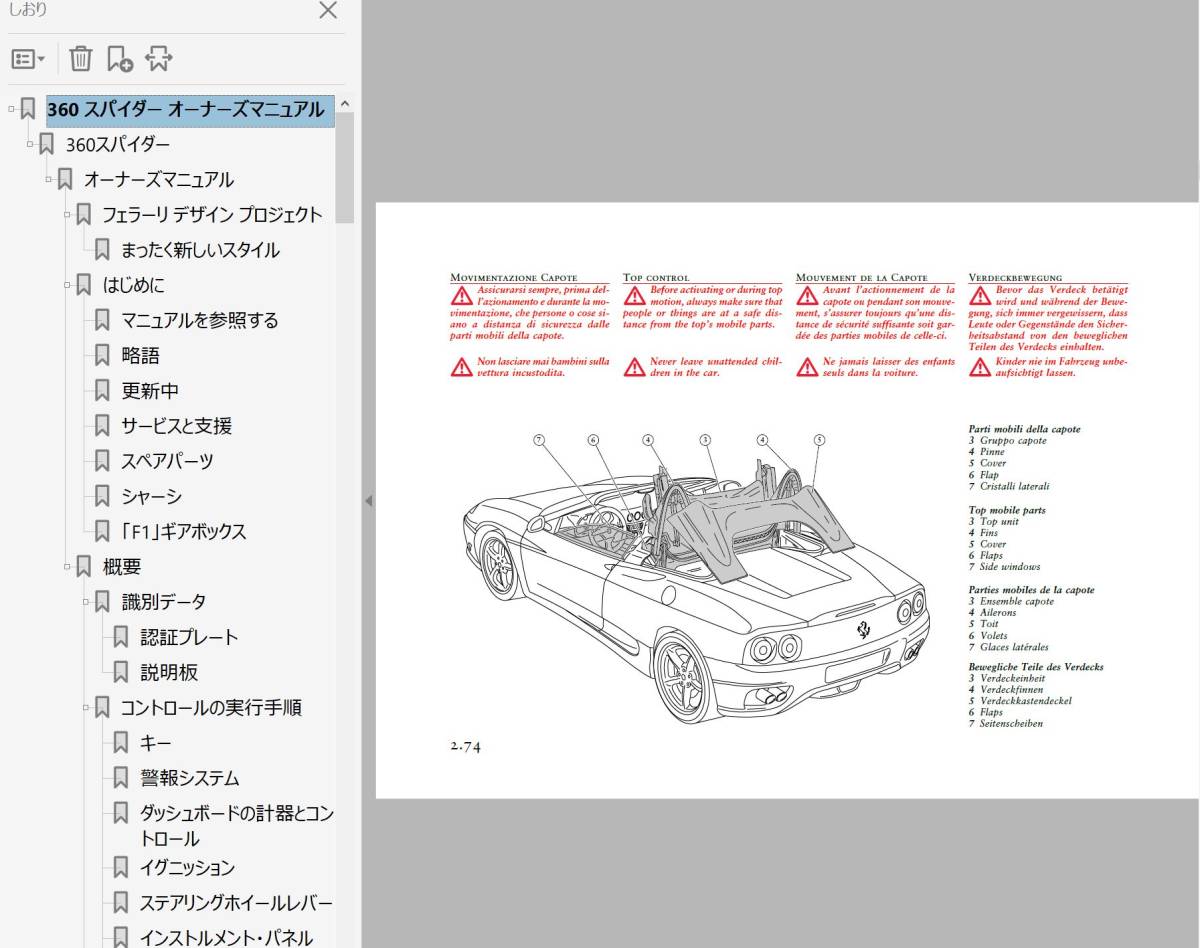Open the スペアパーツ bookmark
Viewport: 1200px width, 948px height.
pyautogui.click(x=167, y=461)
